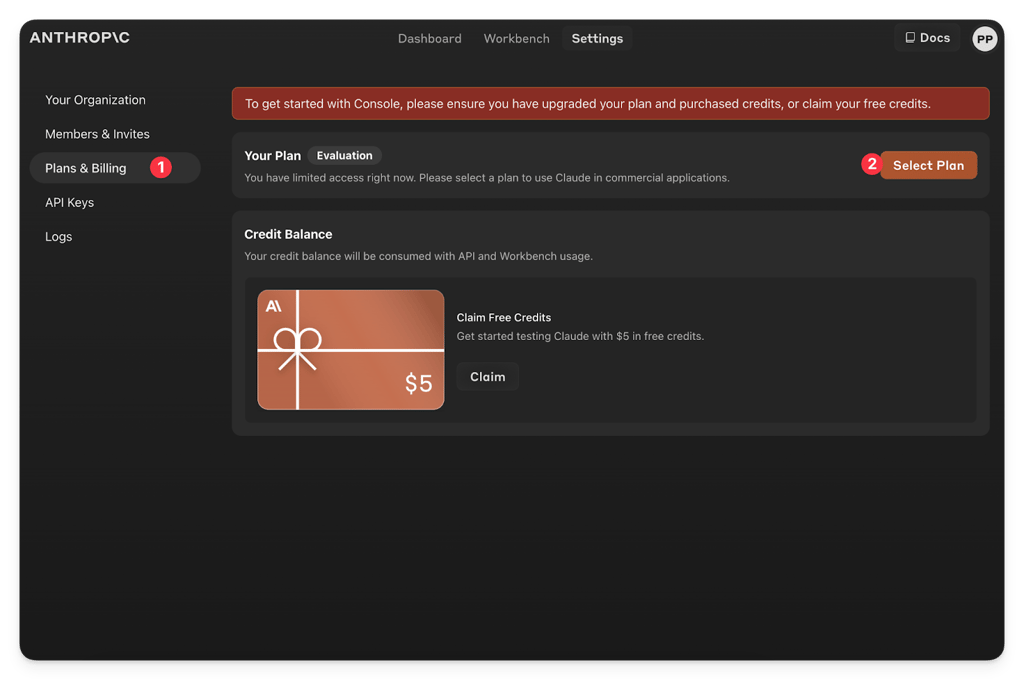Image resolution: width=1024 pixels, height=680 pixels.
Task: Click the $5 amount on the gift card
Action: pyautogui.click(x=418, y=383)
